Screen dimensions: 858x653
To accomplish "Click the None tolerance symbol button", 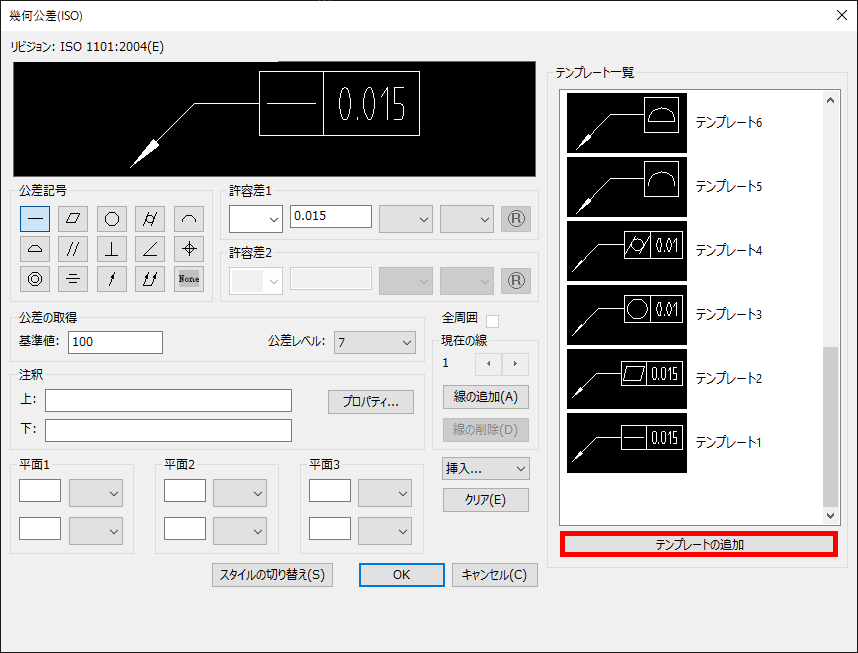I will pyautogui.click(x=189, y=279).
